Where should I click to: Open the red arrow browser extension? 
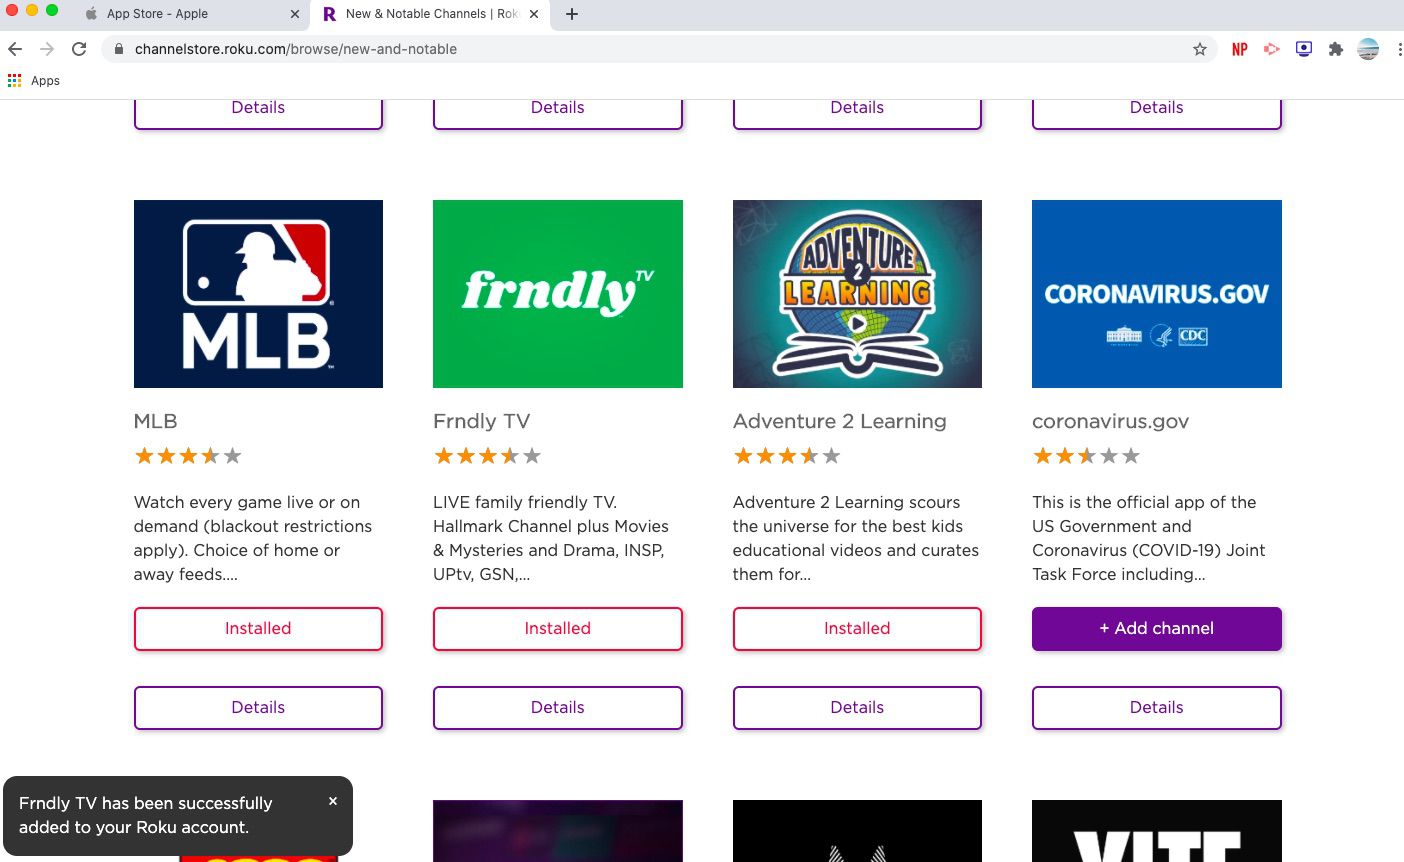1272,49
